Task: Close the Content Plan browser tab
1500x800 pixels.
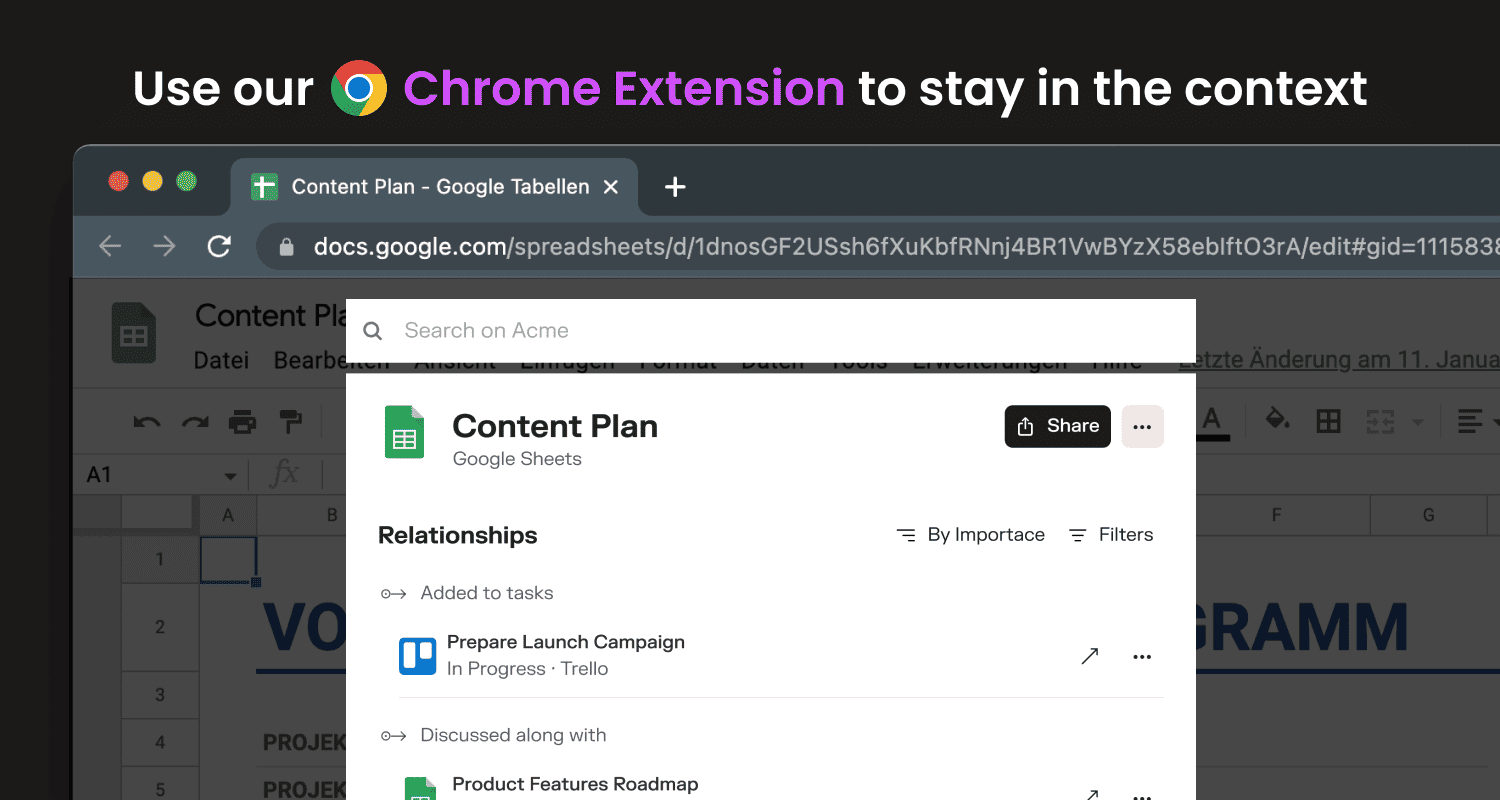Action: (x=612, y=187)
